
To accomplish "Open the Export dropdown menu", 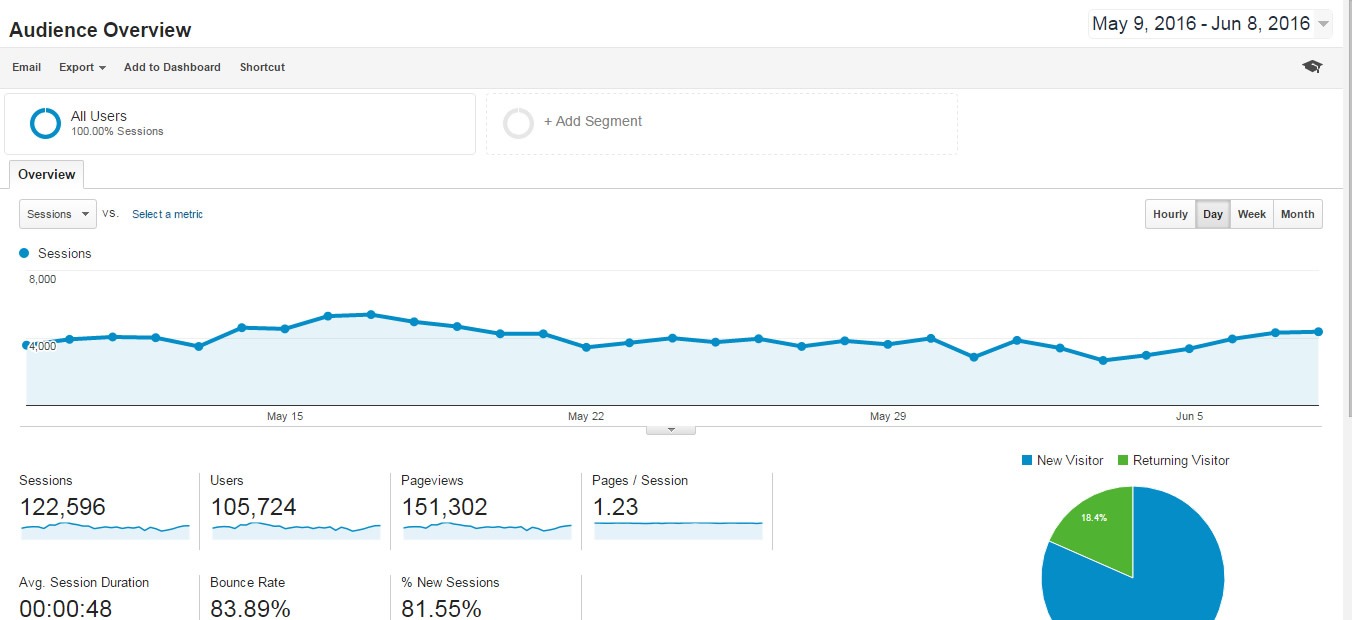I will tap(81, 67).
